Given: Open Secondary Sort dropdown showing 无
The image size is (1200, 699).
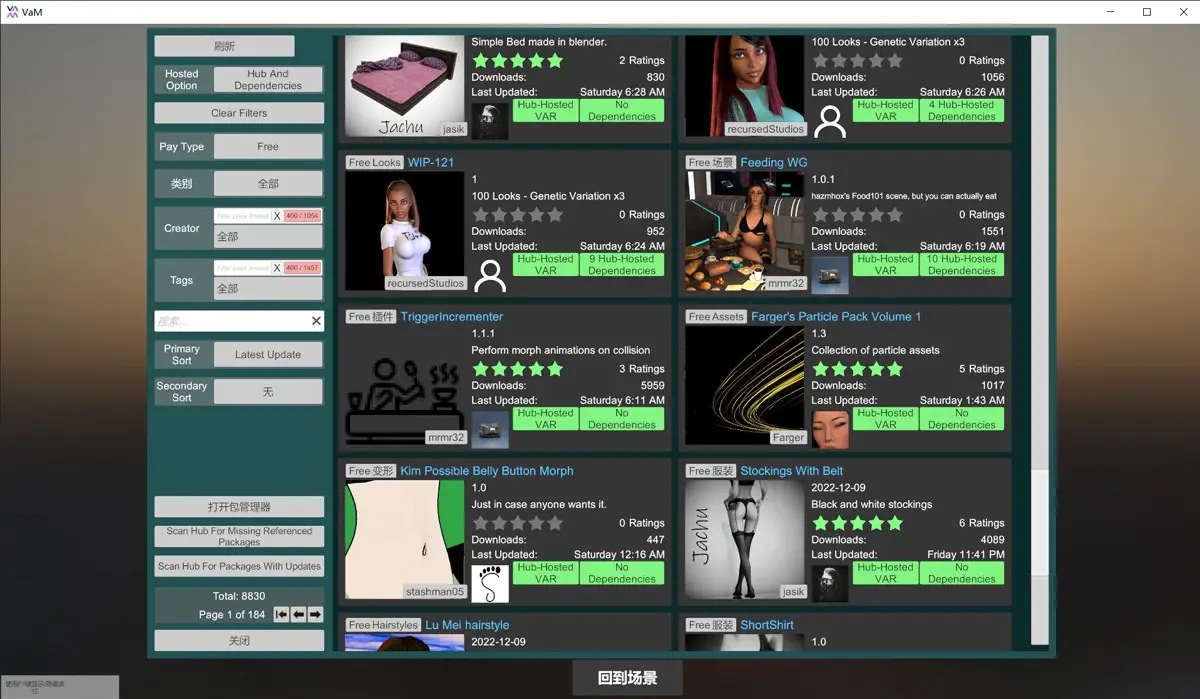Looking at the screenshot, I should [x=268, y=392].
